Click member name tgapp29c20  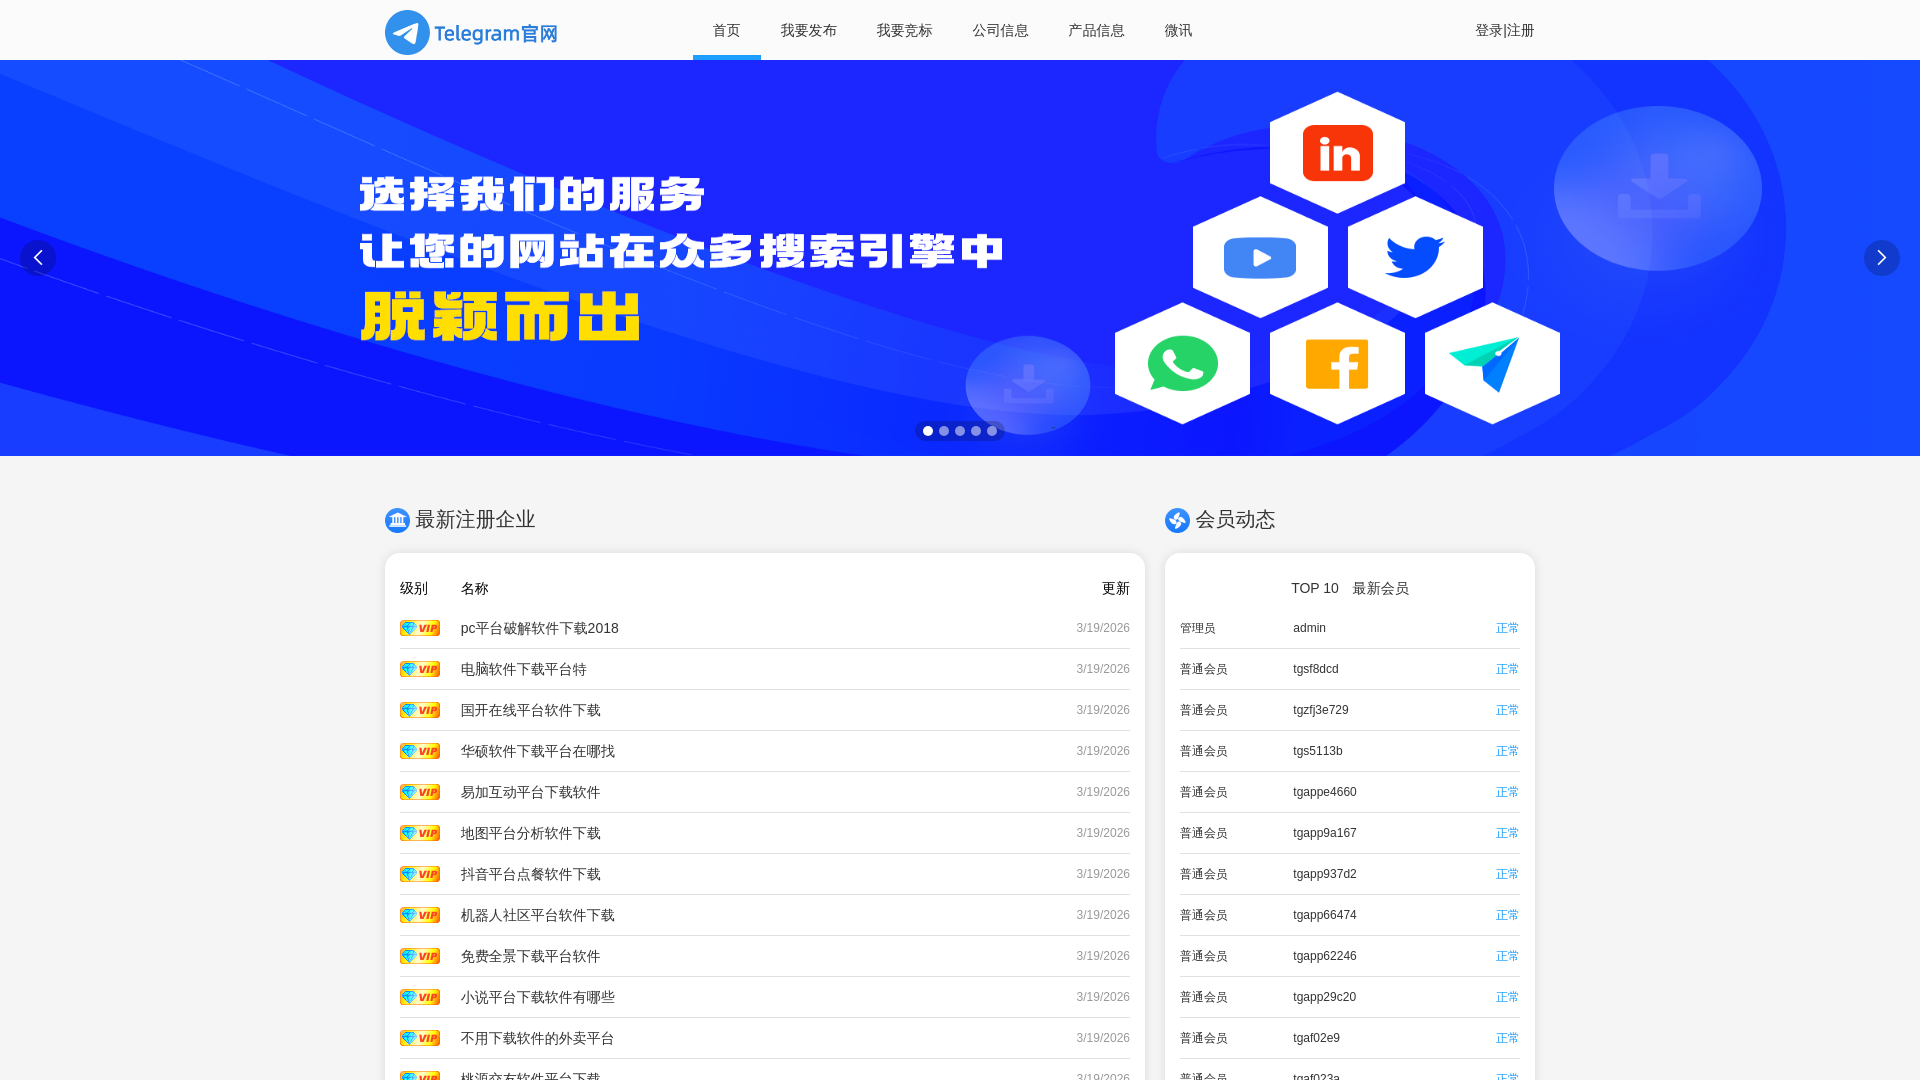tap(1325, 997)
